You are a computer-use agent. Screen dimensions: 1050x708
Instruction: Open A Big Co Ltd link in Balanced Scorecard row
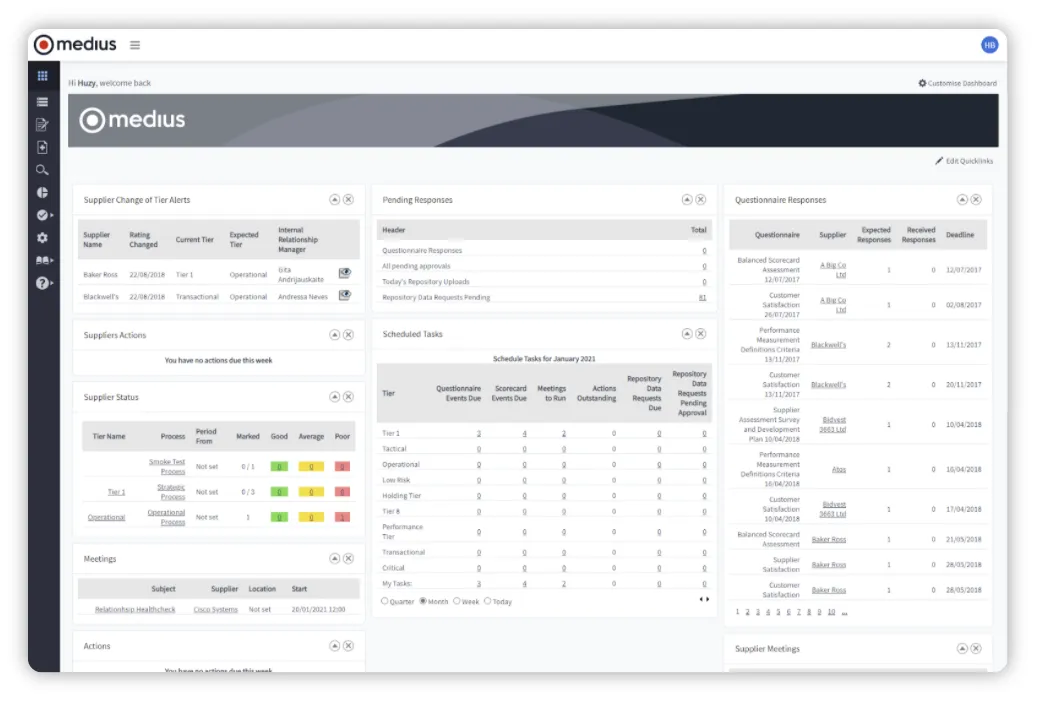tap(833, 270)
